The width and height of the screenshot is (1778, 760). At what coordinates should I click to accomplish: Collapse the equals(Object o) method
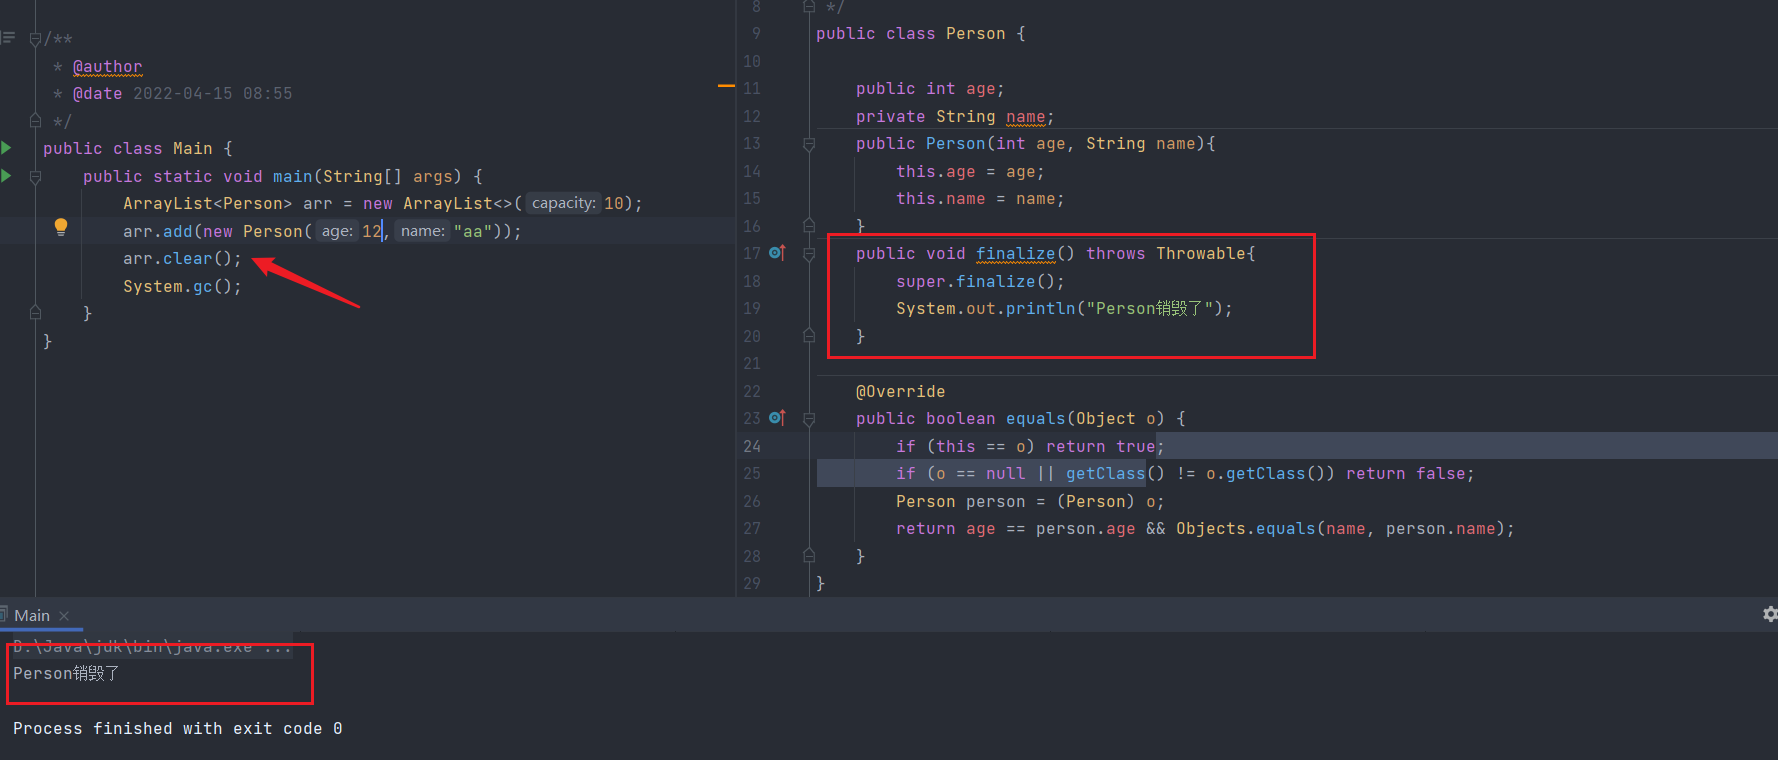809,419
